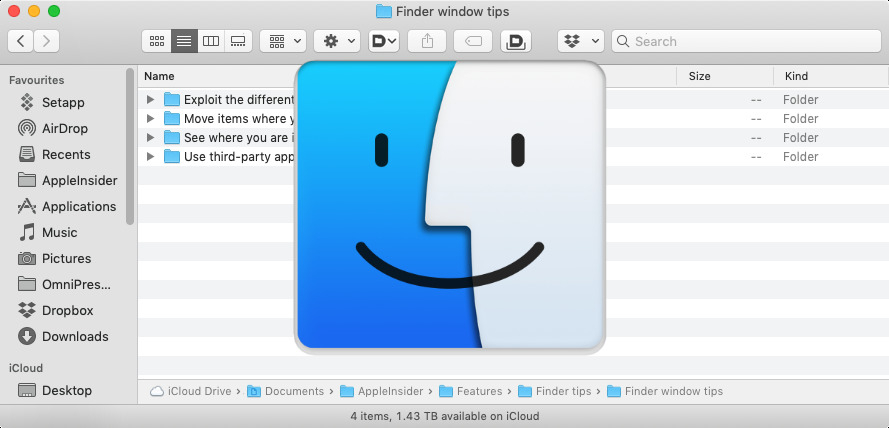This screenshot has width=889, height=428.
Task: Open AirDrop from the sidebar
Action: pos(65,128)
